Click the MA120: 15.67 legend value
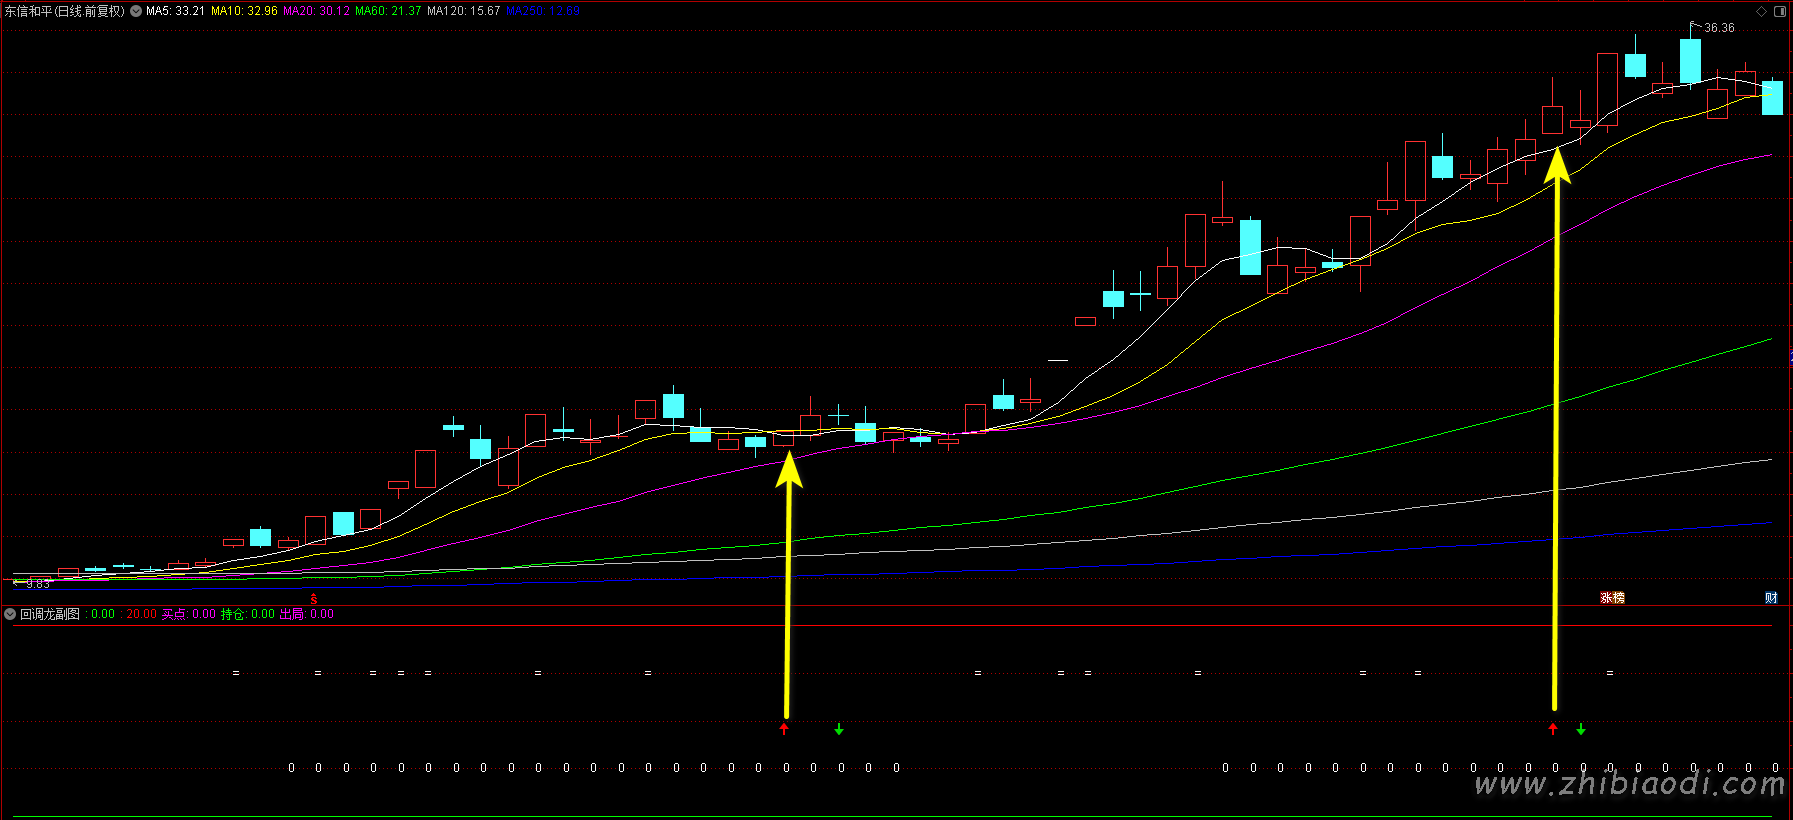The image size is (1793, 820). (463, 11)
